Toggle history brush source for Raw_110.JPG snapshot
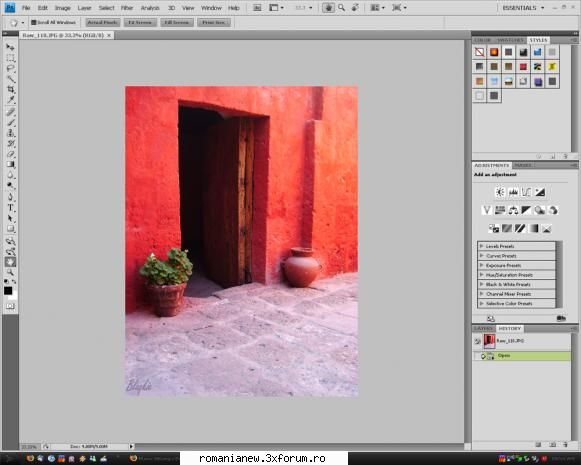 click(x=478, y=341)
